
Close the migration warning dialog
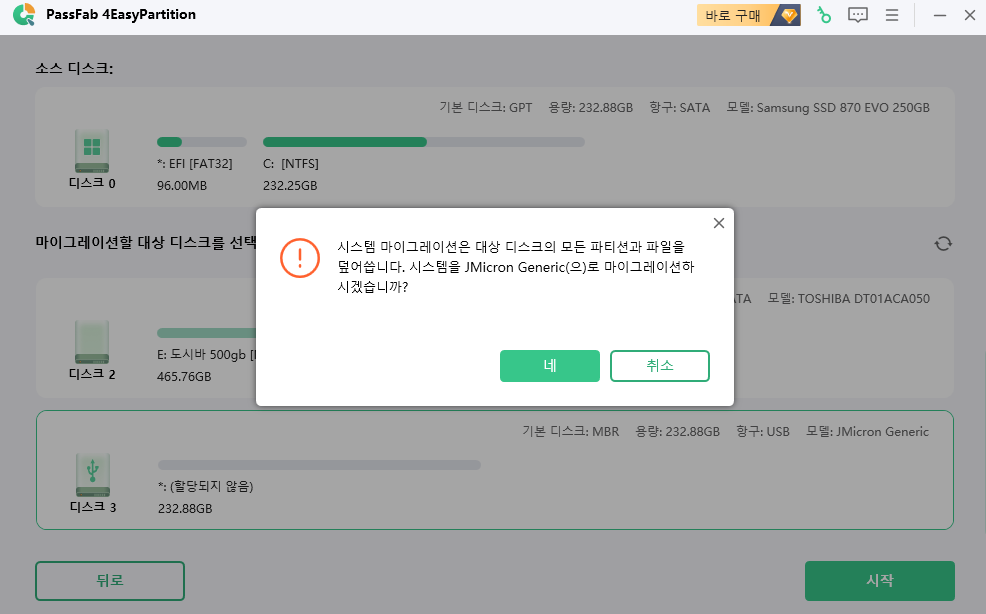[x=719, y=223]
